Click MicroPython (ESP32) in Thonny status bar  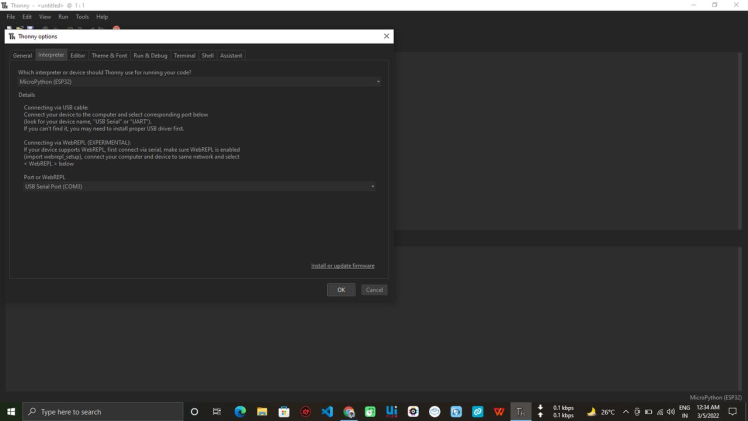point(715,397)
